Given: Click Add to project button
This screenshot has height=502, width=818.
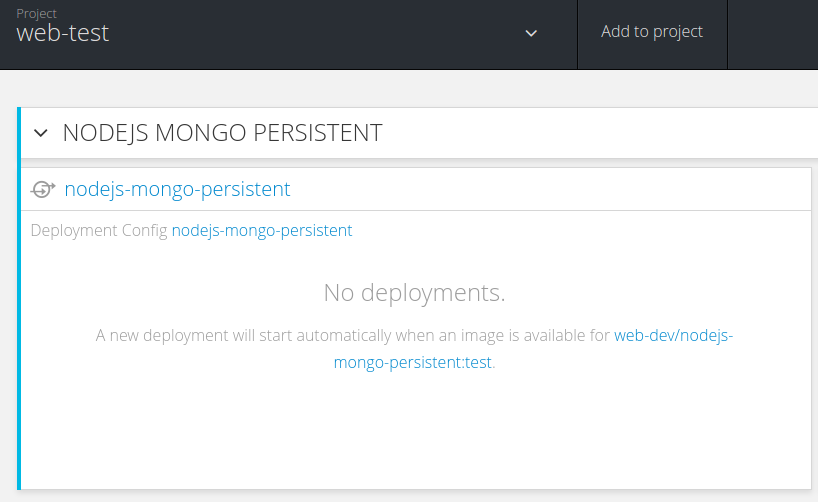Looking at the screenshot, I should [651, 32].
